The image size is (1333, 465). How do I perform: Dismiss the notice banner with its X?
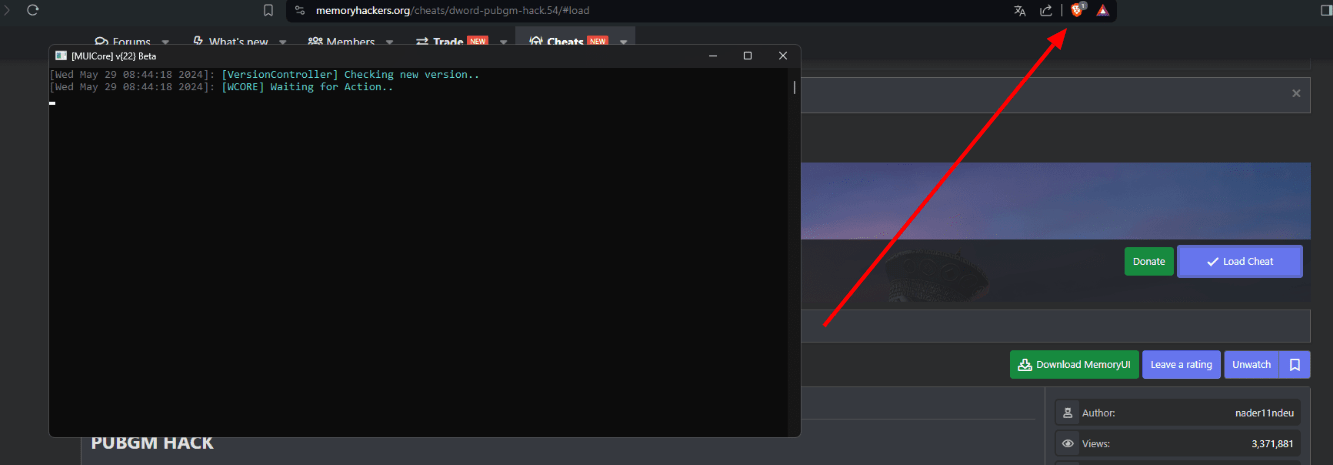point(1296,93)
